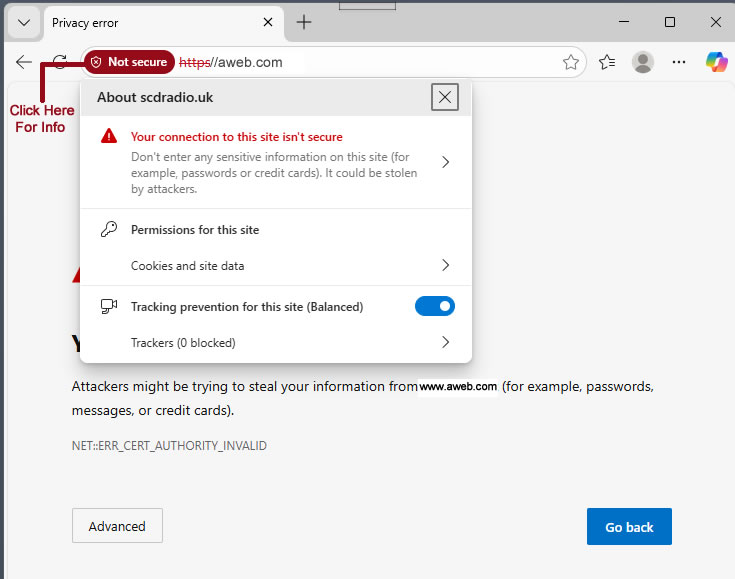Close the About scdradio.uk popup
735x579 pixels.
click(x=445, y=97)
